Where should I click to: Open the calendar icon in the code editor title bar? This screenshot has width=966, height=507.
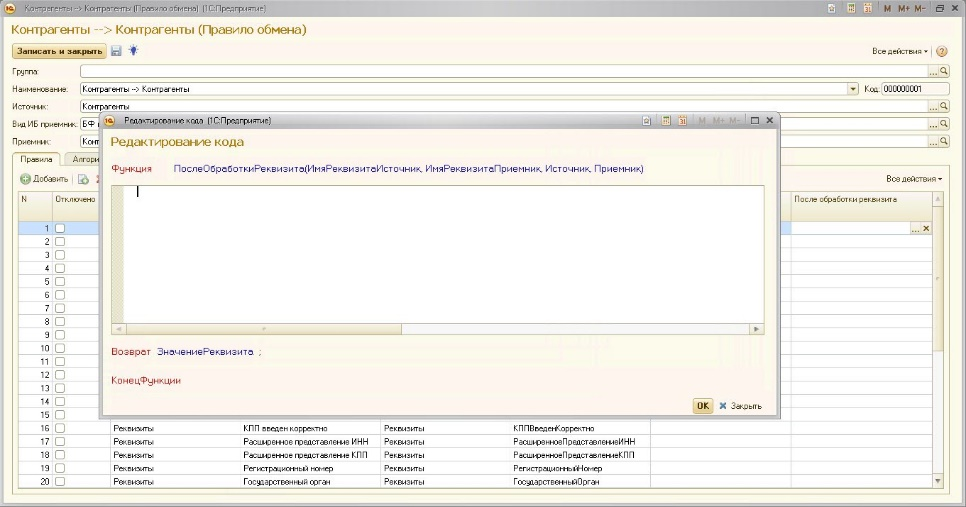pos(682,120)
